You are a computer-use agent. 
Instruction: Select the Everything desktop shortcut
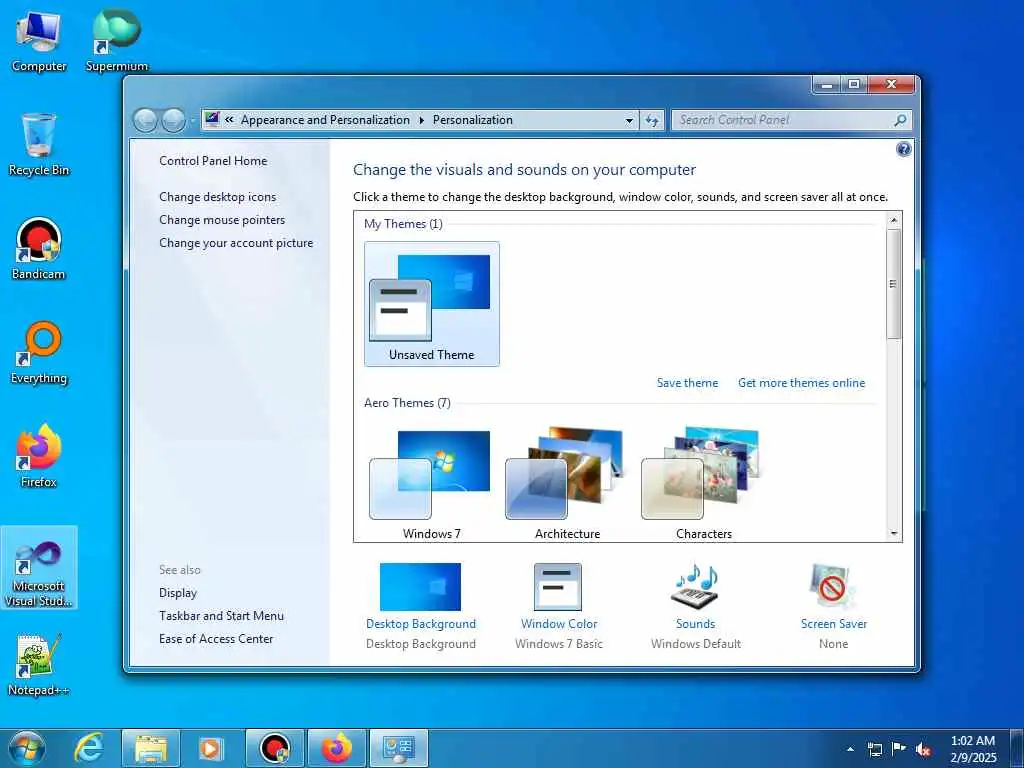[39, 353]
